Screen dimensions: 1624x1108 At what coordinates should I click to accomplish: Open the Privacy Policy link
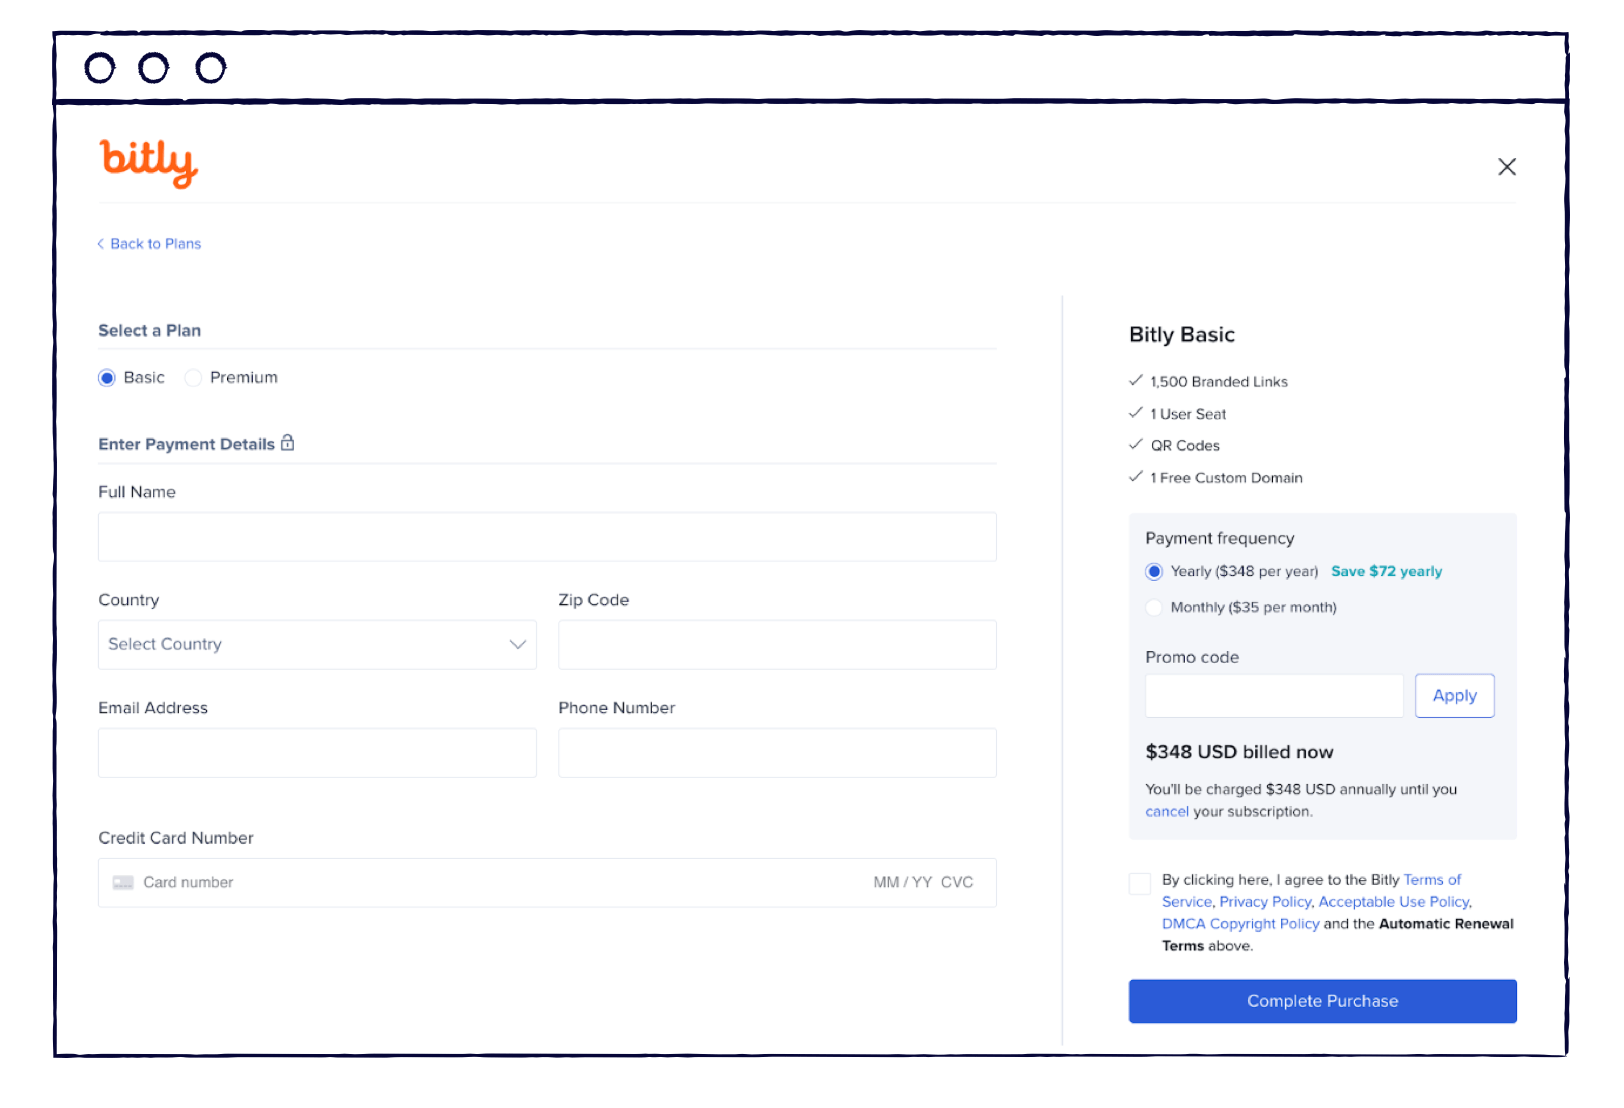pyautogui.click(x=1264, y=901)
